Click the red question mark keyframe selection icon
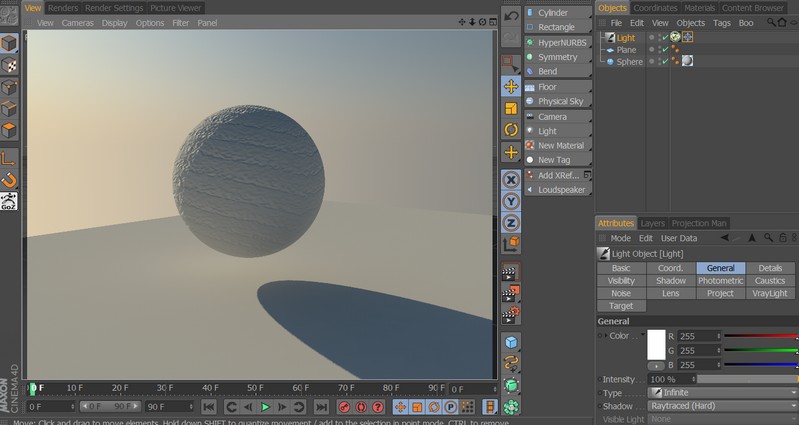The width and height of the screenshot is (799, 425). [x=378, y=407]
